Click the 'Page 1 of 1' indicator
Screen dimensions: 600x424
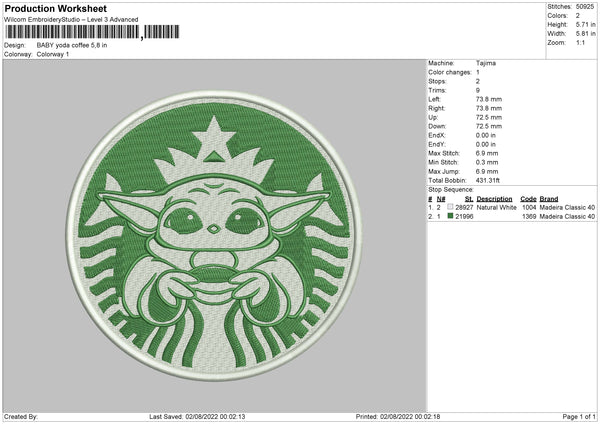click(x=579, y=417)
